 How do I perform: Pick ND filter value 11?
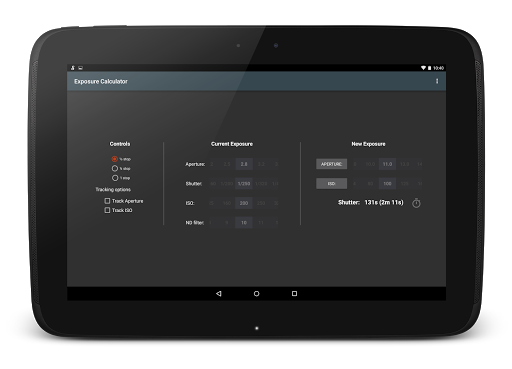click(261, 223)
